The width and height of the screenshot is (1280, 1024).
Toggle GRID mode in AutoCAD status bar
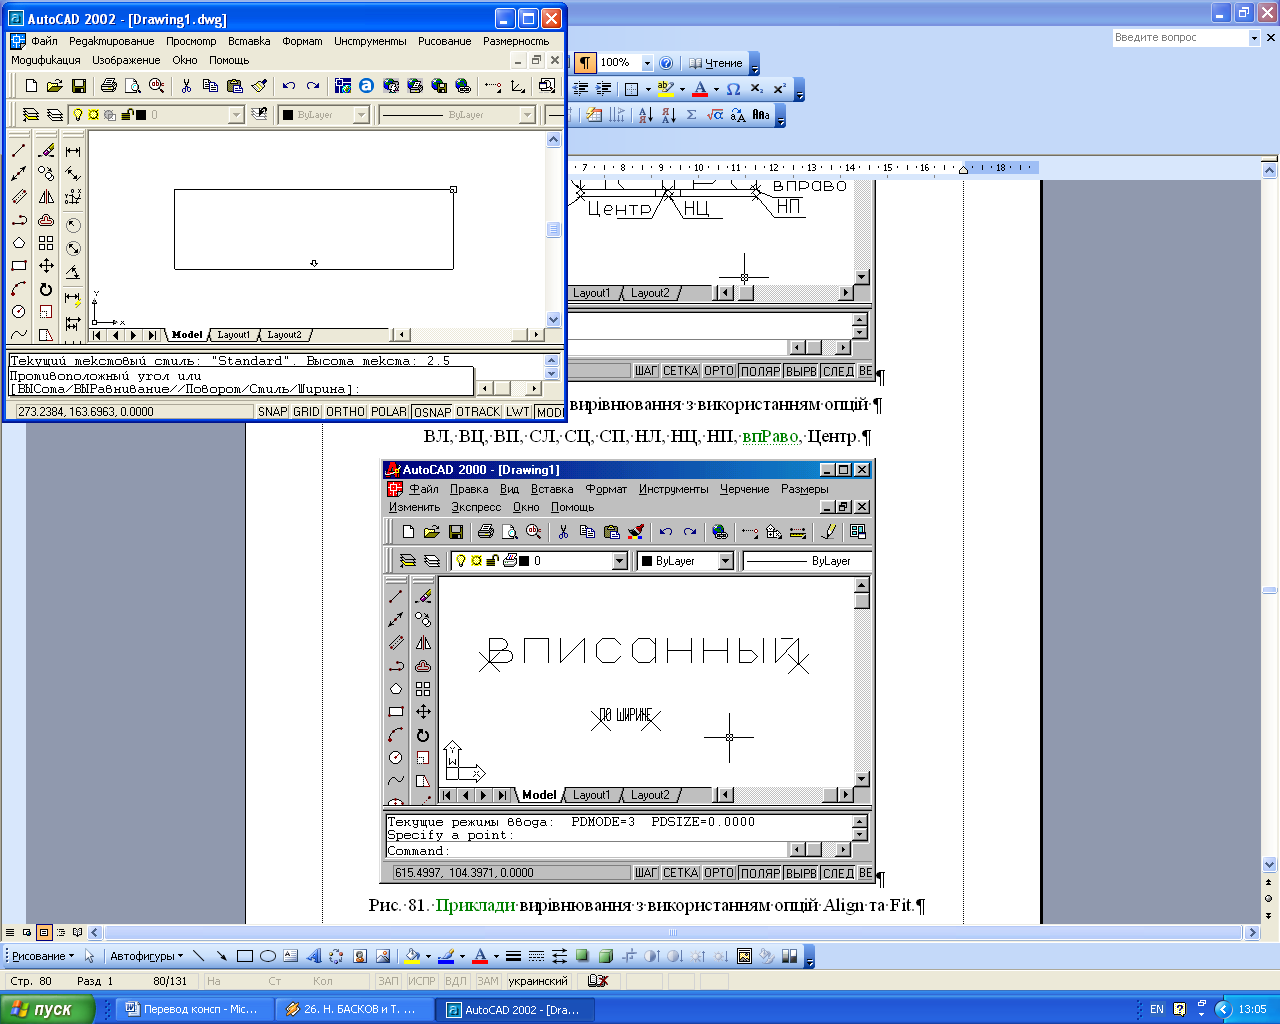tap(306, 412)
